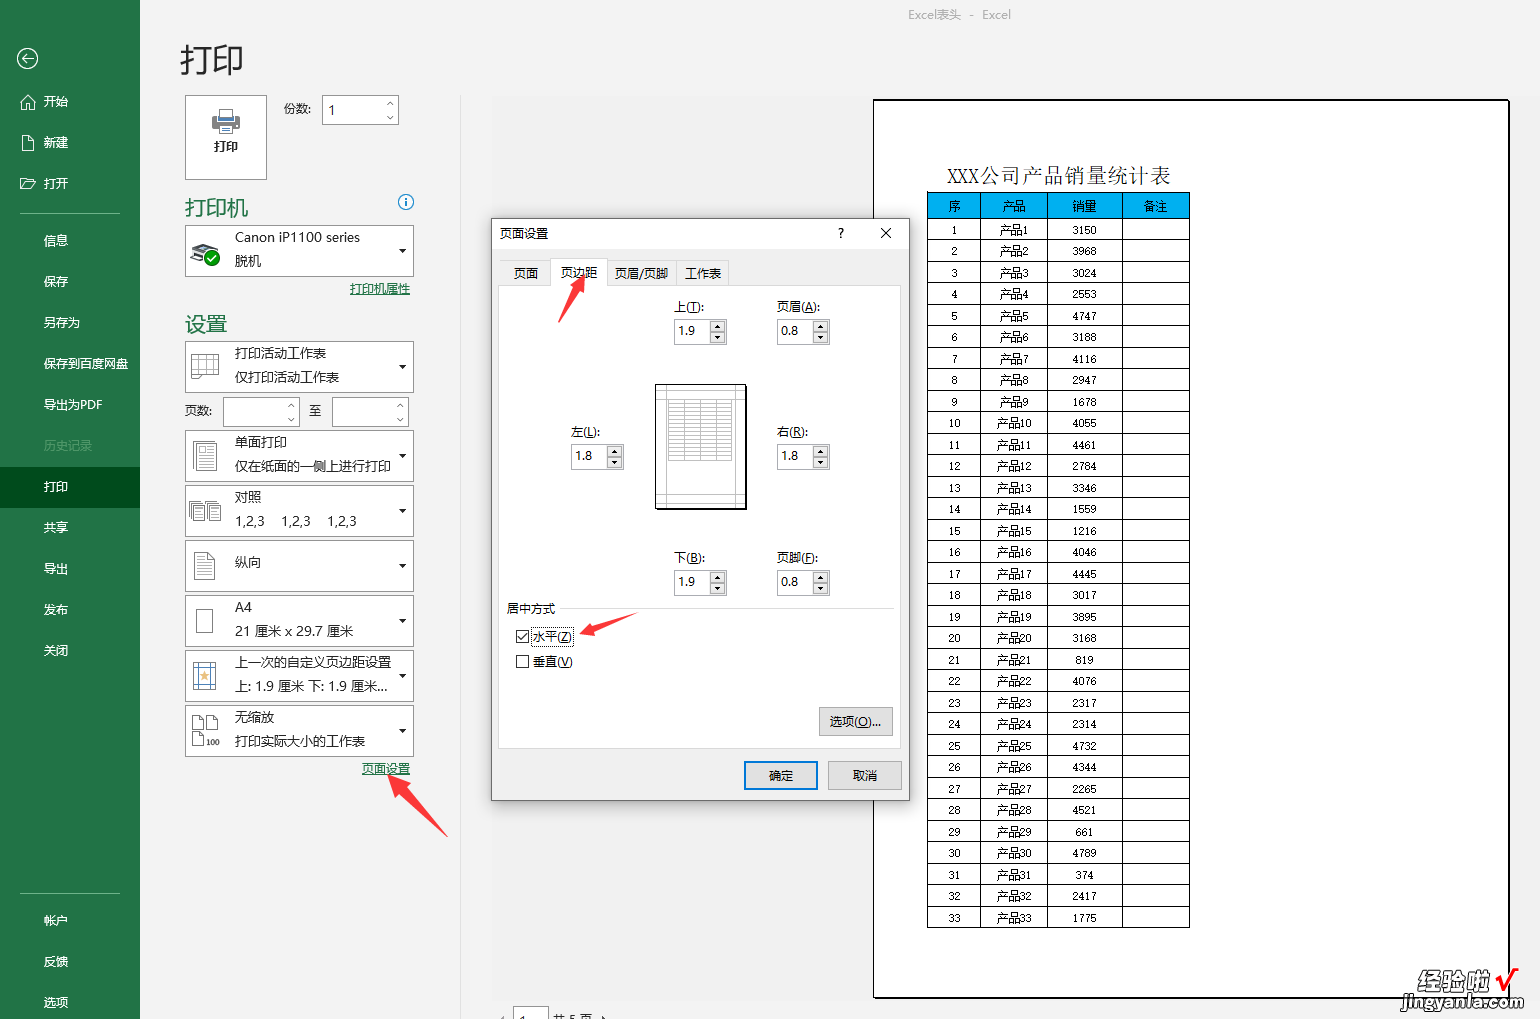
Task: Click the portrait orientation page icon
Action: [205, 566]
